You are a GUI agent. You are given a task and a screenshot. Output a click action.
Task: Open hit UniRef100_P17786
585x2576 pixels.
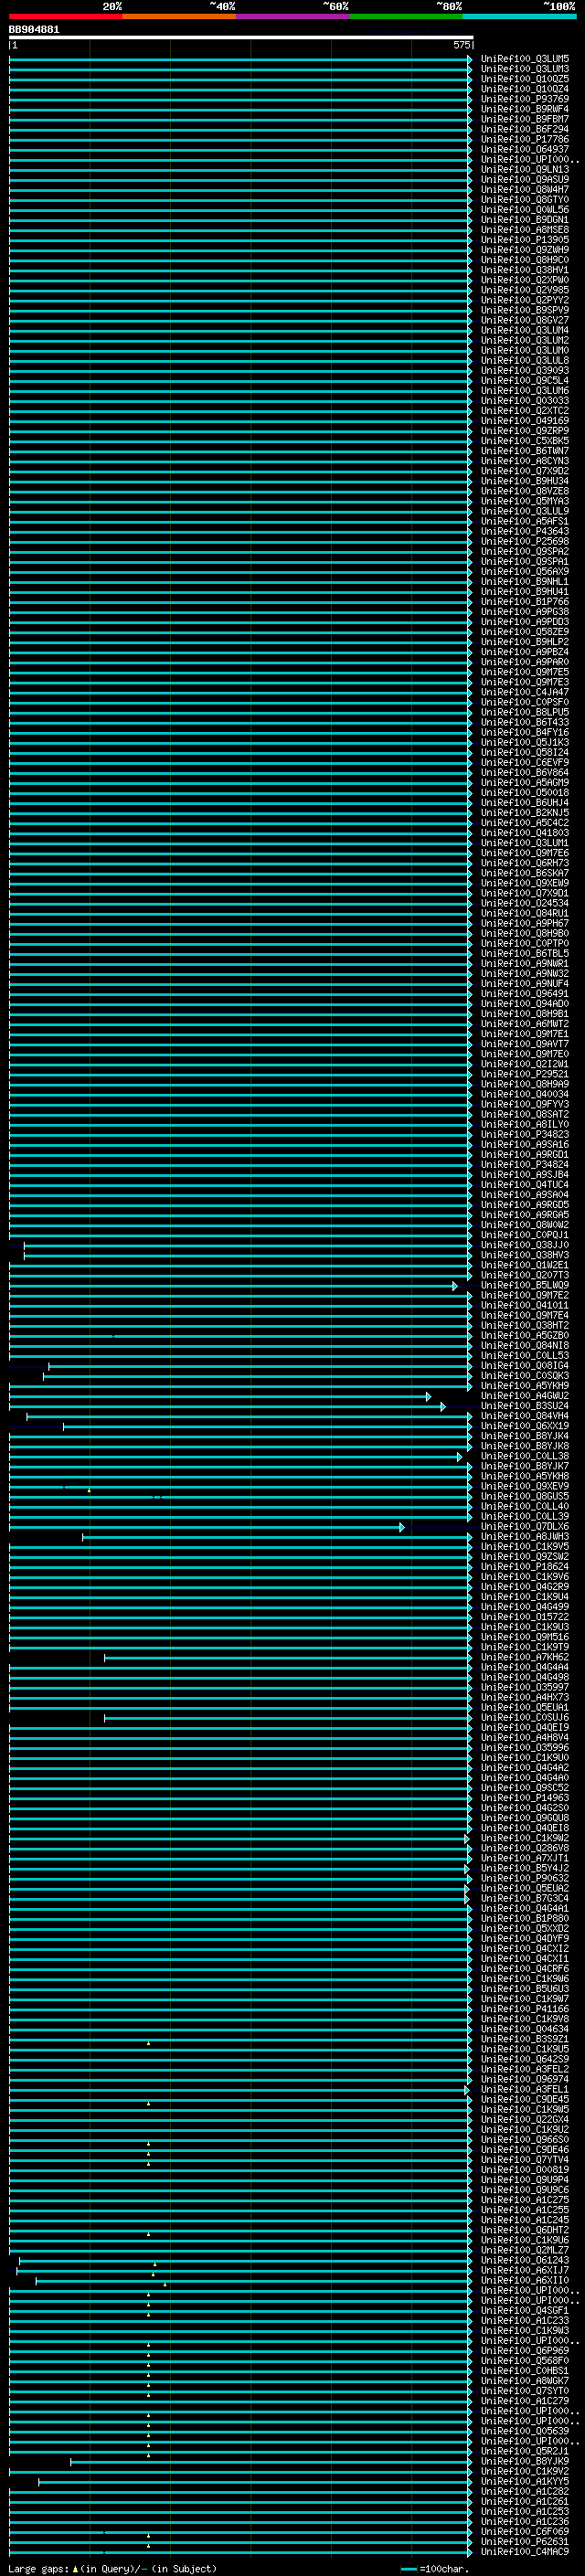pyautogui.click(x=525, y=139)
